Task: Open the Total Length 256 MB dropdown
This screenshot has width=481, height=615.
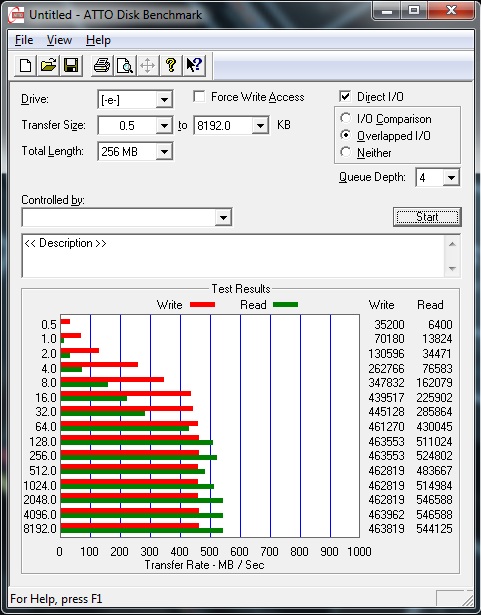Action: [164, 151]
